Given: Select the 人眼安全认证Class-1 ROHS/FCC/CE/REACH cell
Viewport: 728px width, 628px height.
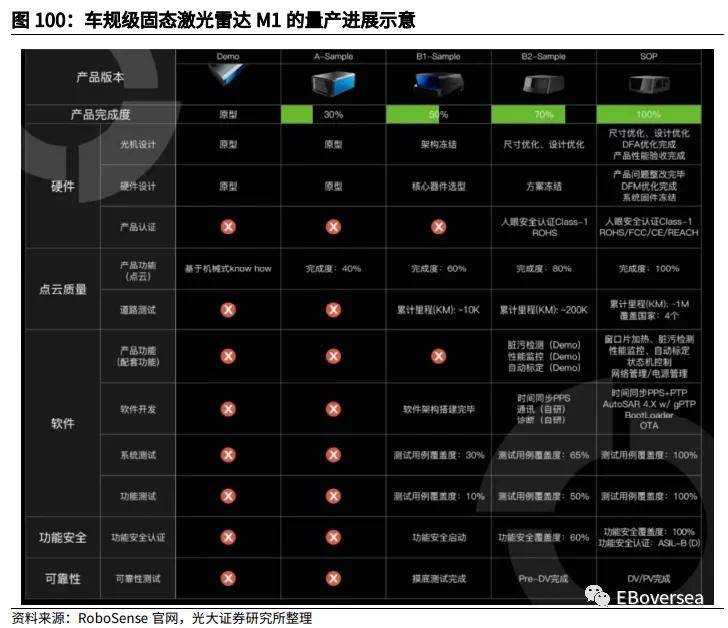Looking at the screenshot, I should tap(649, 227).
